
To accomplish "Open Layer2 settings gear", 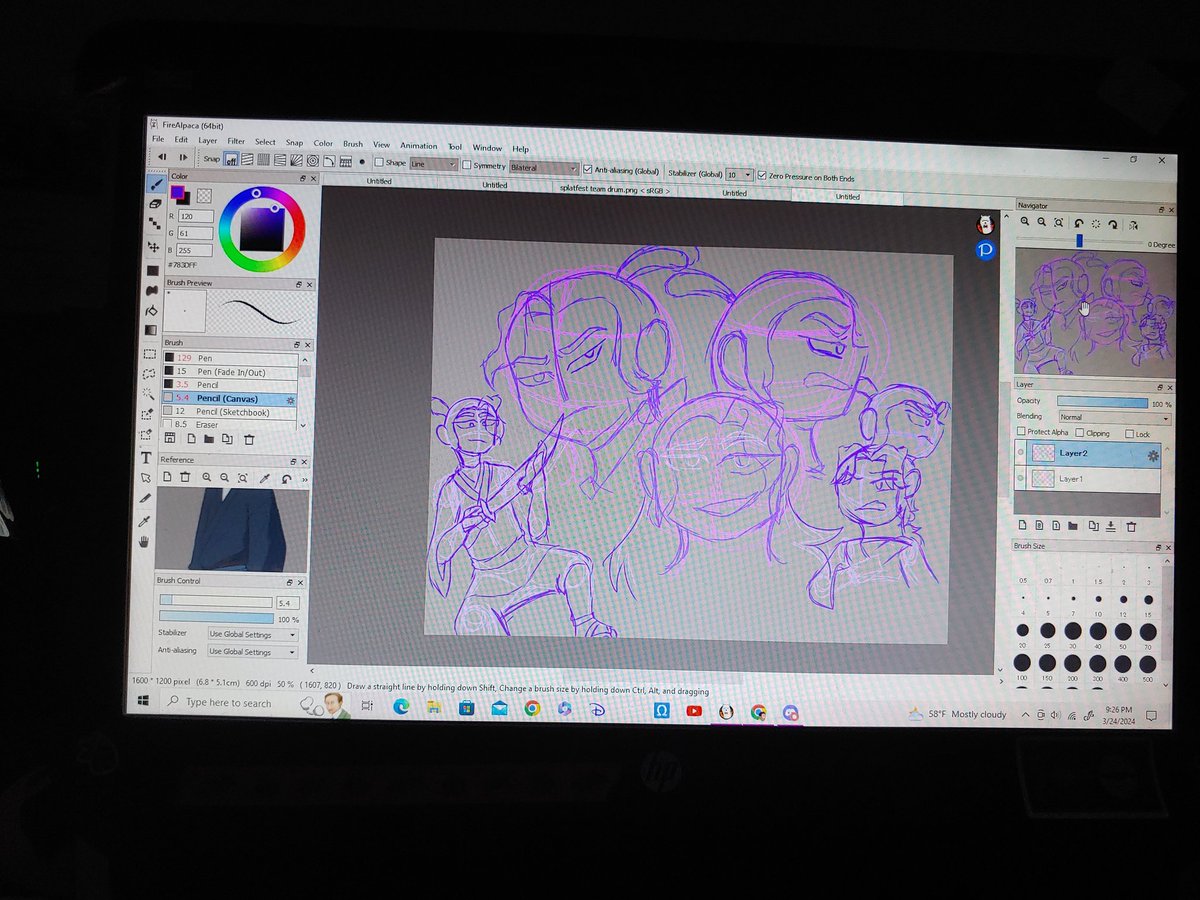I will (1152, 456).
